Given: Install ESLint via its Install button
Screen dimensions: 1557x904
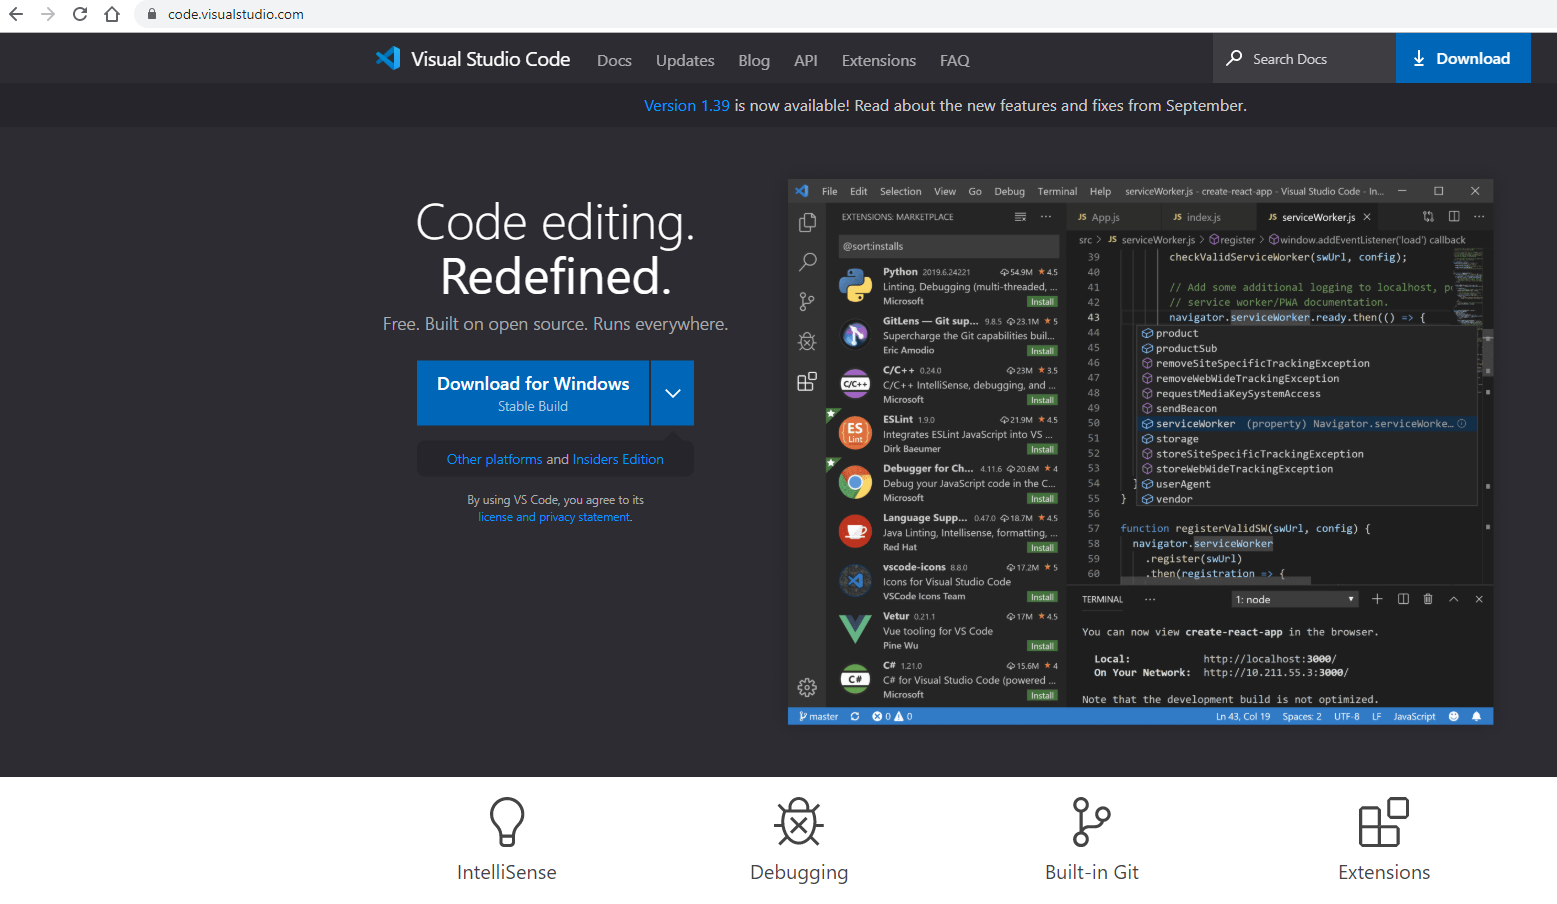Looking at the screenshot, I should [1042, 449].
